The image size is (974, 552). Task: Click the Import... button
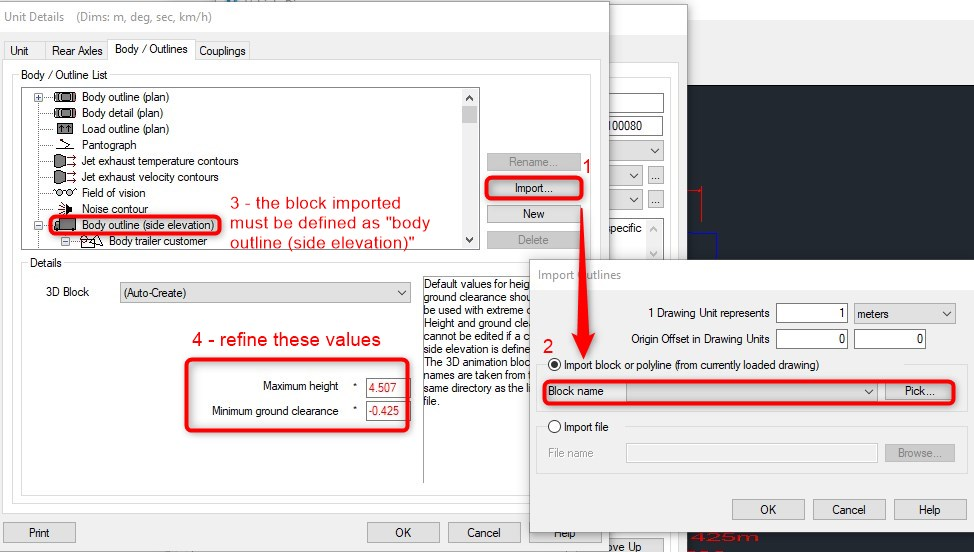(x=534, y=188)
